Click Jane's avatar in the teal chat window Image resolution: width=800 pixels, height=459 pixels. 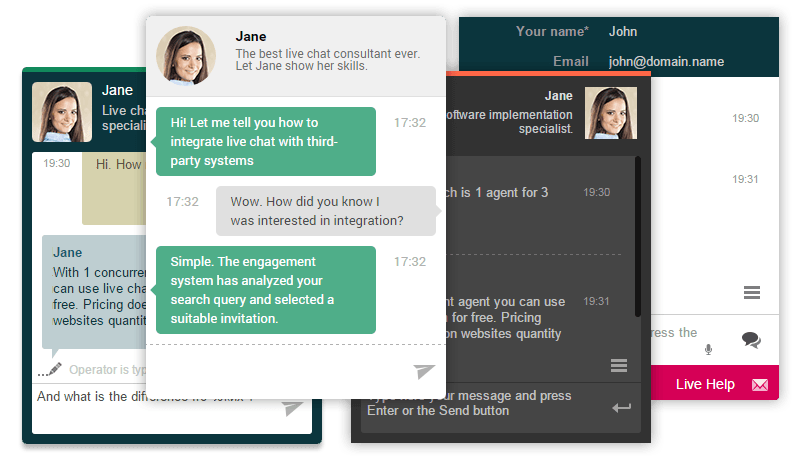[x=62, y=112]
